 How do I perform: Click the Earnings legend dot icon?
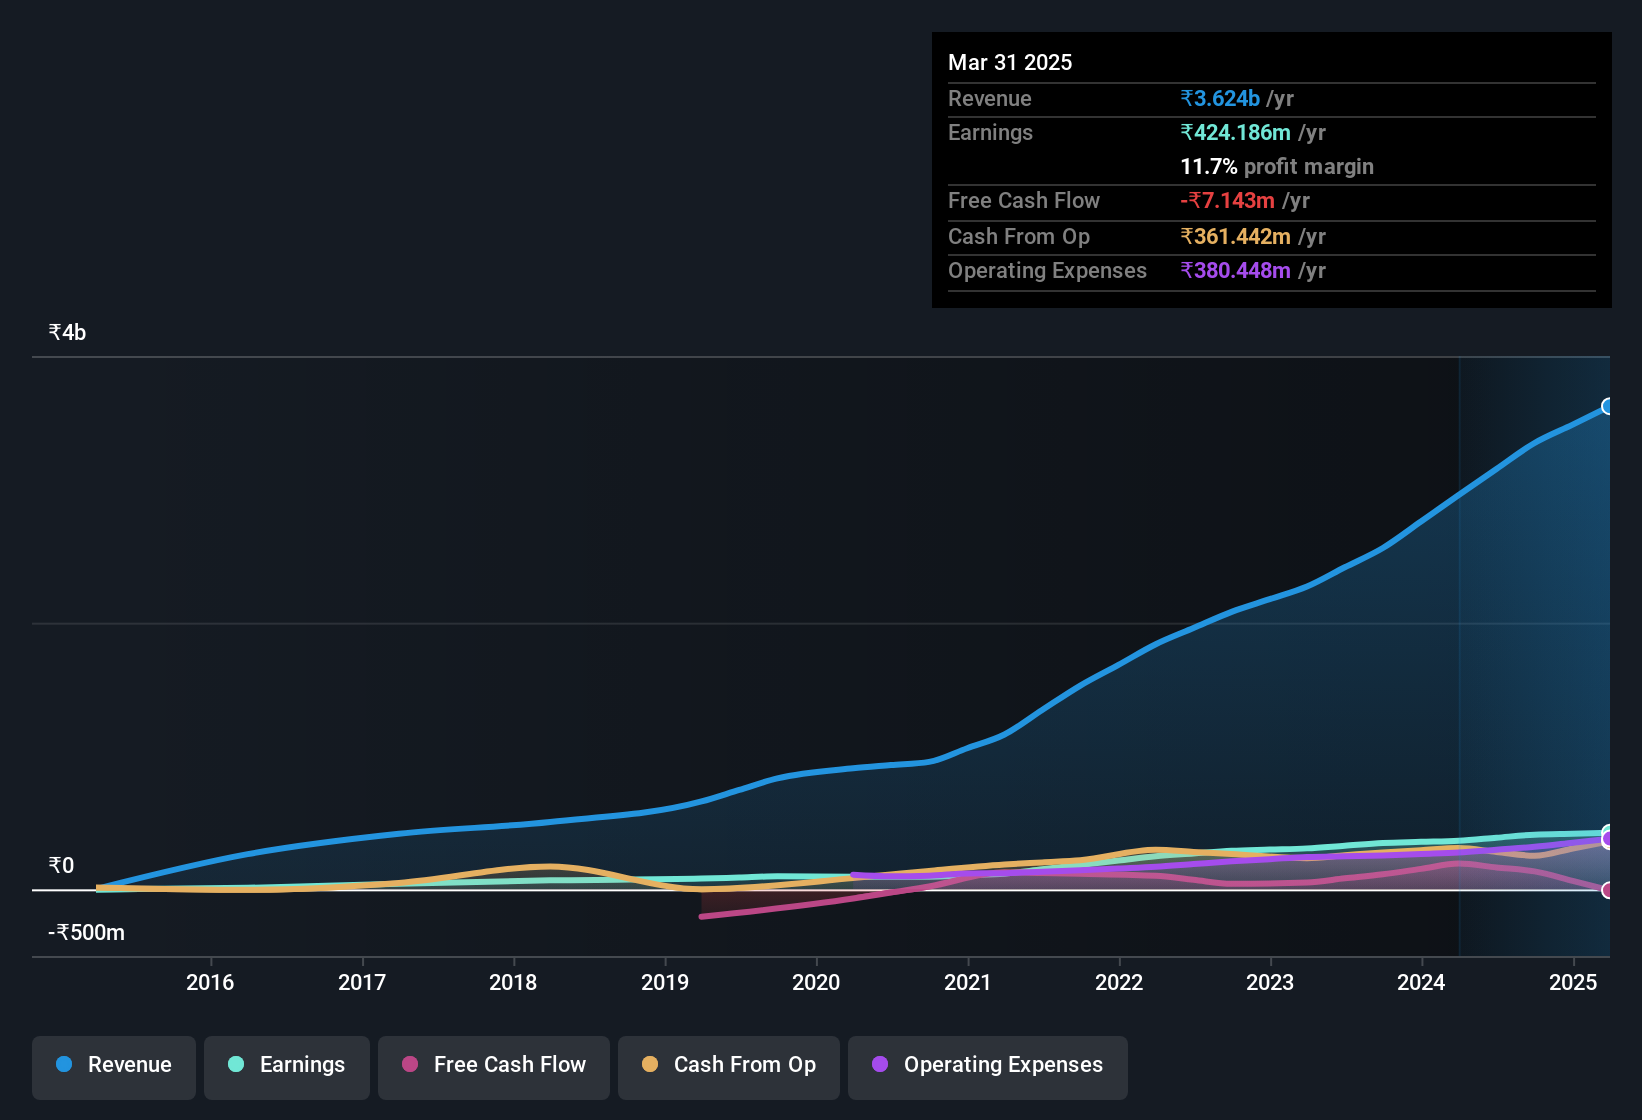[x=237, y=1065]
